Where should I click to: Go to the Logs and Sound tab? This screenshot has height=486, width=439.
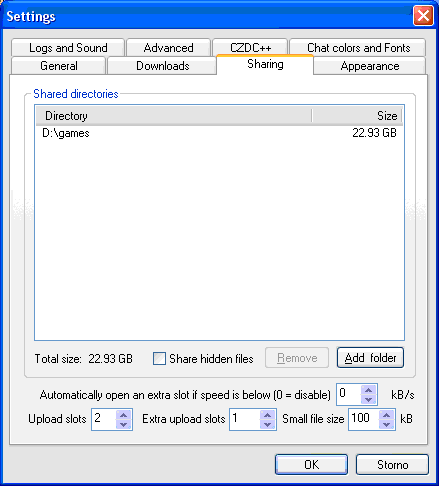click(68, 47)
